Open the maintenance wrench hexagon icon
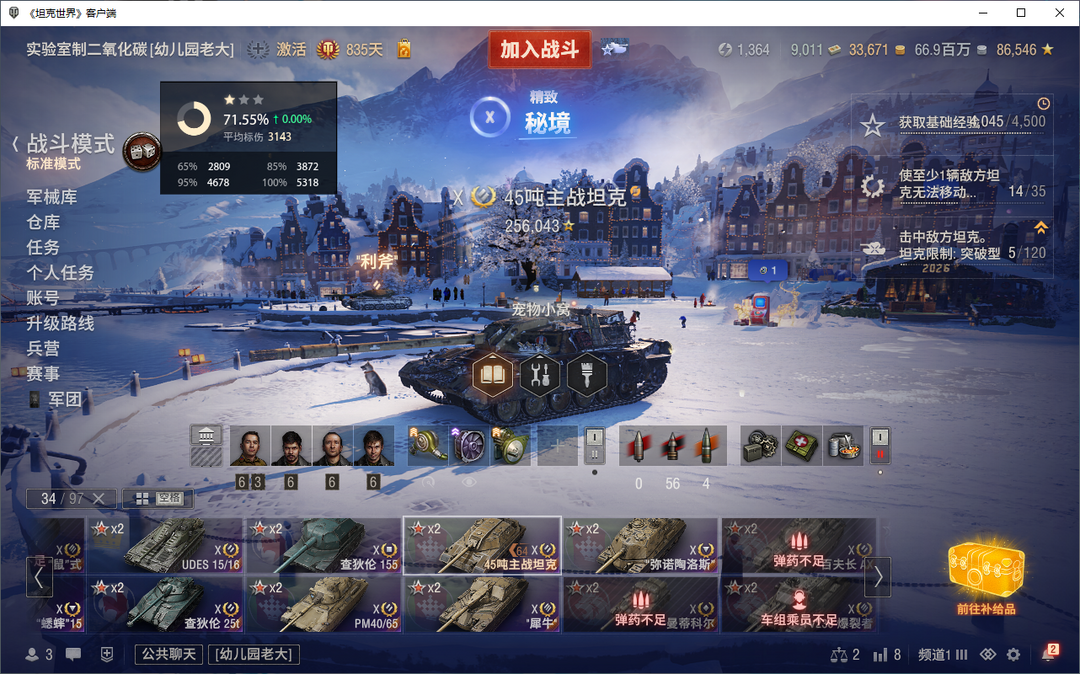Image resolution: width=1080 pixels, height=674 pixels. coord(539,375)
